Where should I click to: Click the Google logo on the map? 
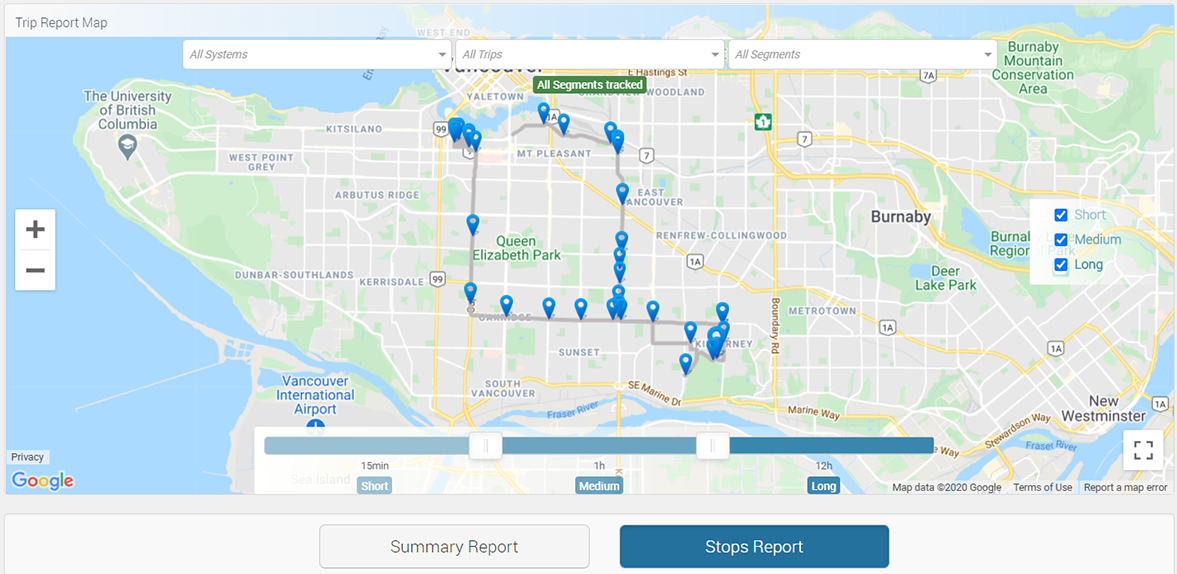click(43, 481)
